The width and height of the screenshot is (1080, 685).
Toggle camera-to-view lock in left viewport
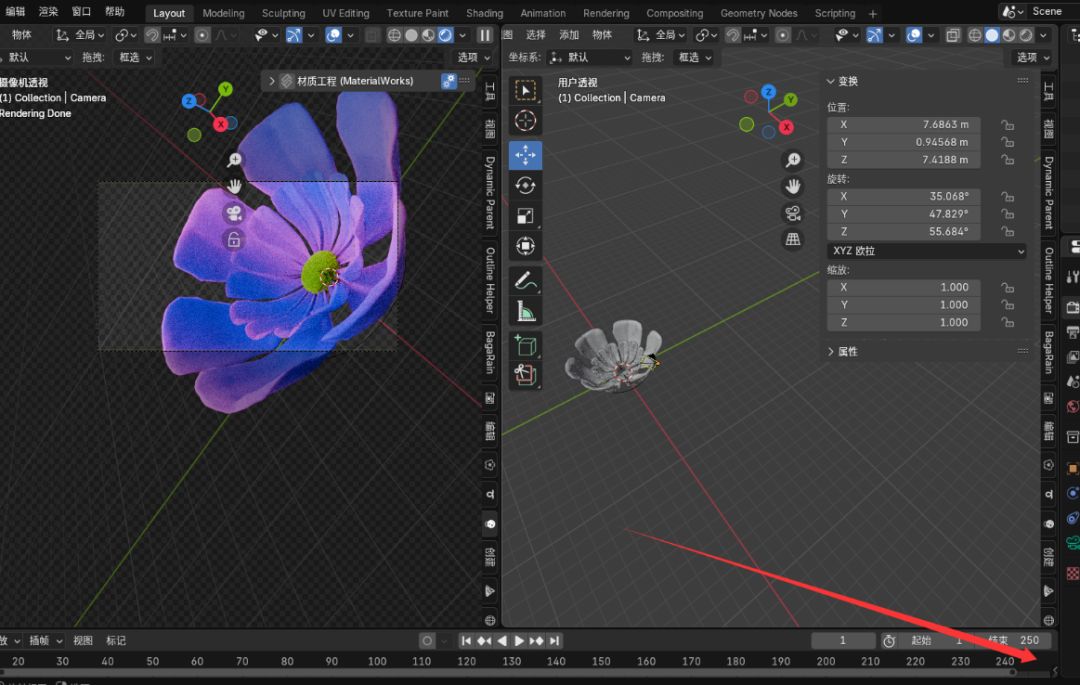pos(233,240)
